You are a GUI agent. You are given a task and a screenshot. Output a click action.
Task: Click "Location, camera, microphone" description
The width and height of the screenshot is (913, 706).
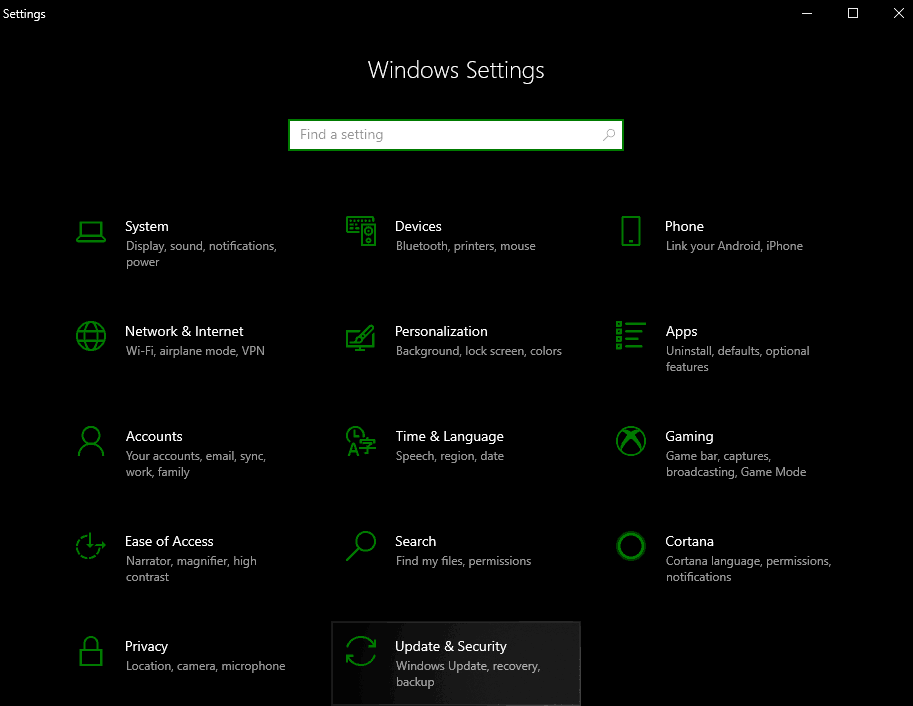point(206,666)
